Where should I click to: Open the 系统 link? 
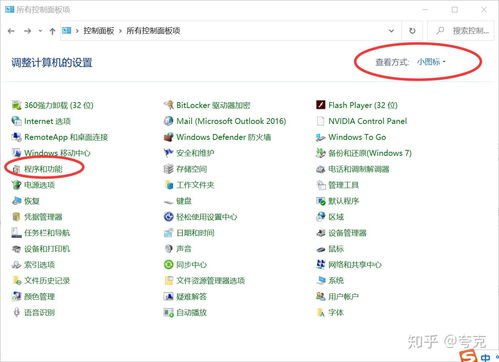336,281
